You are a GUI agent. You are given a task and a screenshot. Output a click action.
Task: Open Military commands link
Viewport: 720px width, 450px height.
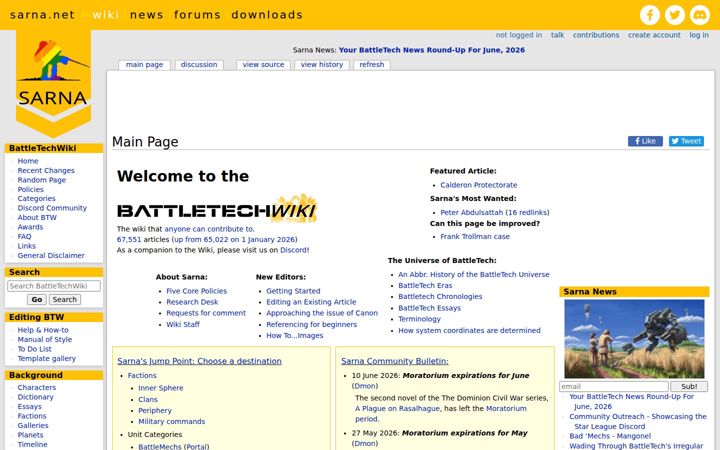point(171,422)
